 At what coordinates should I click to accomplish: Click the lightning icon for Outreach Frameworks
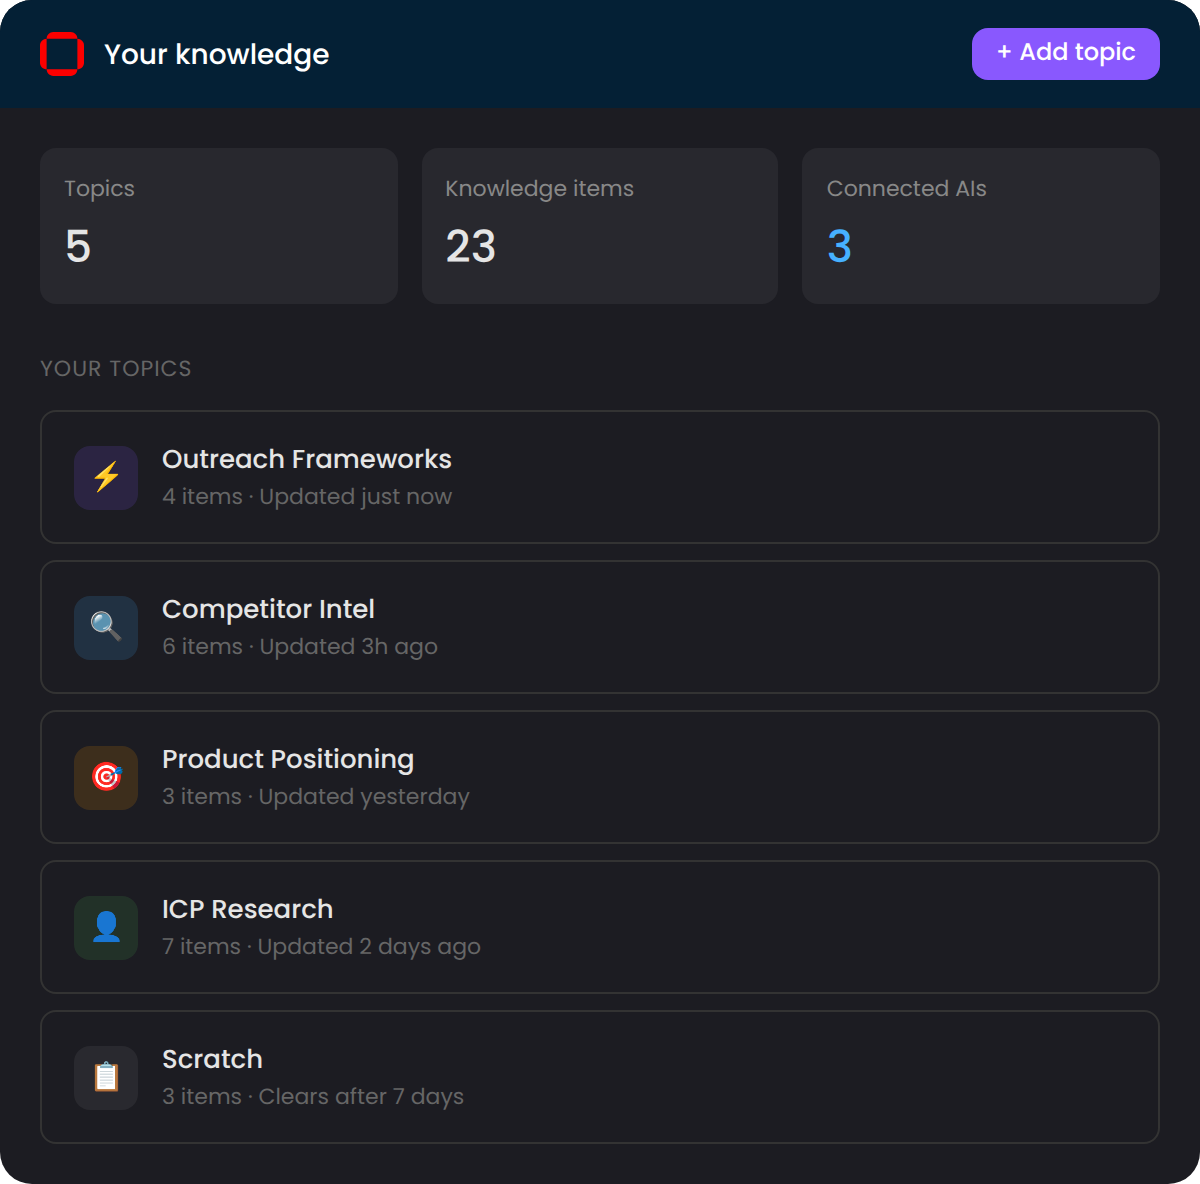pos(105,477)
